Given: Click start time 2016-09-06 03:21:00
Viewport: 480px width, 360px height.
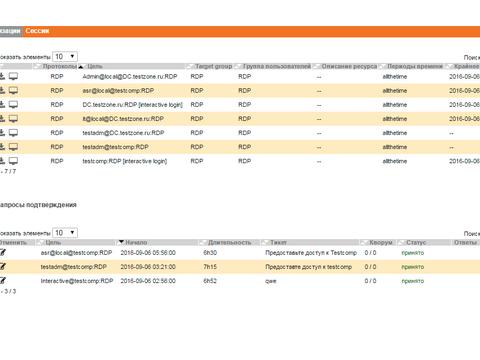Looking at the screenshot, I should pyautogui.click(x=148, y=267).
